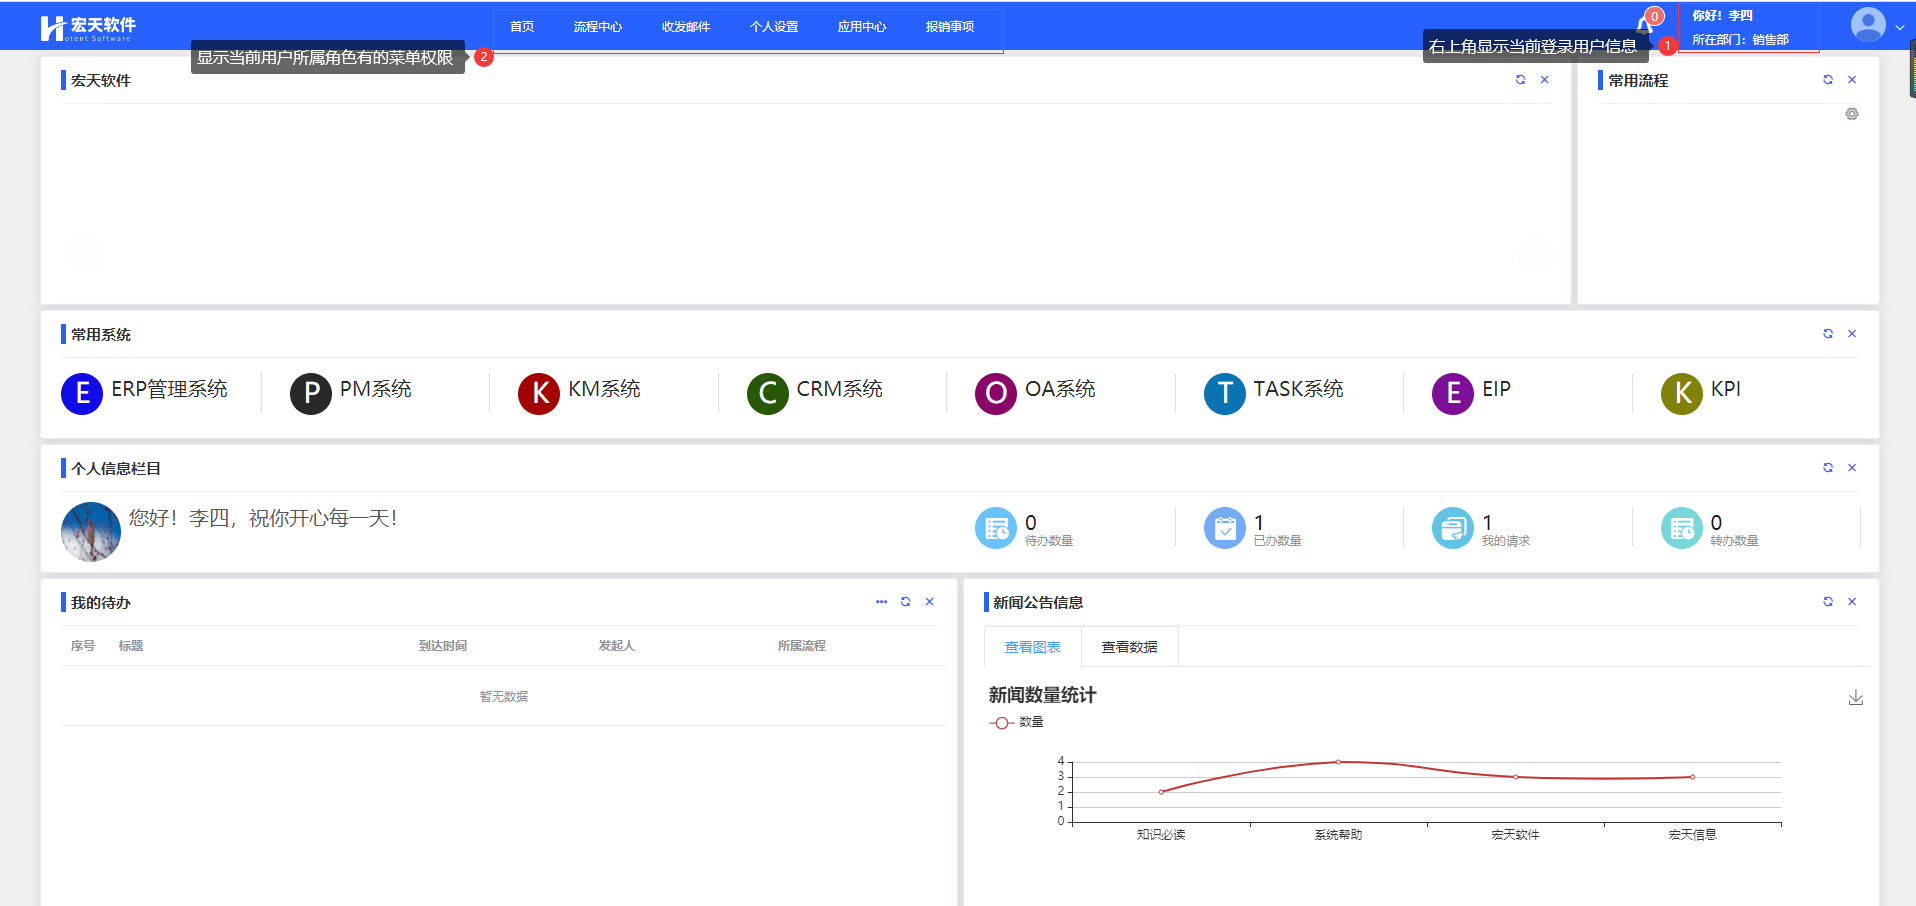
Task: Expand the user avatar dropdown arrow
Action: click(x=1899, y=28)
